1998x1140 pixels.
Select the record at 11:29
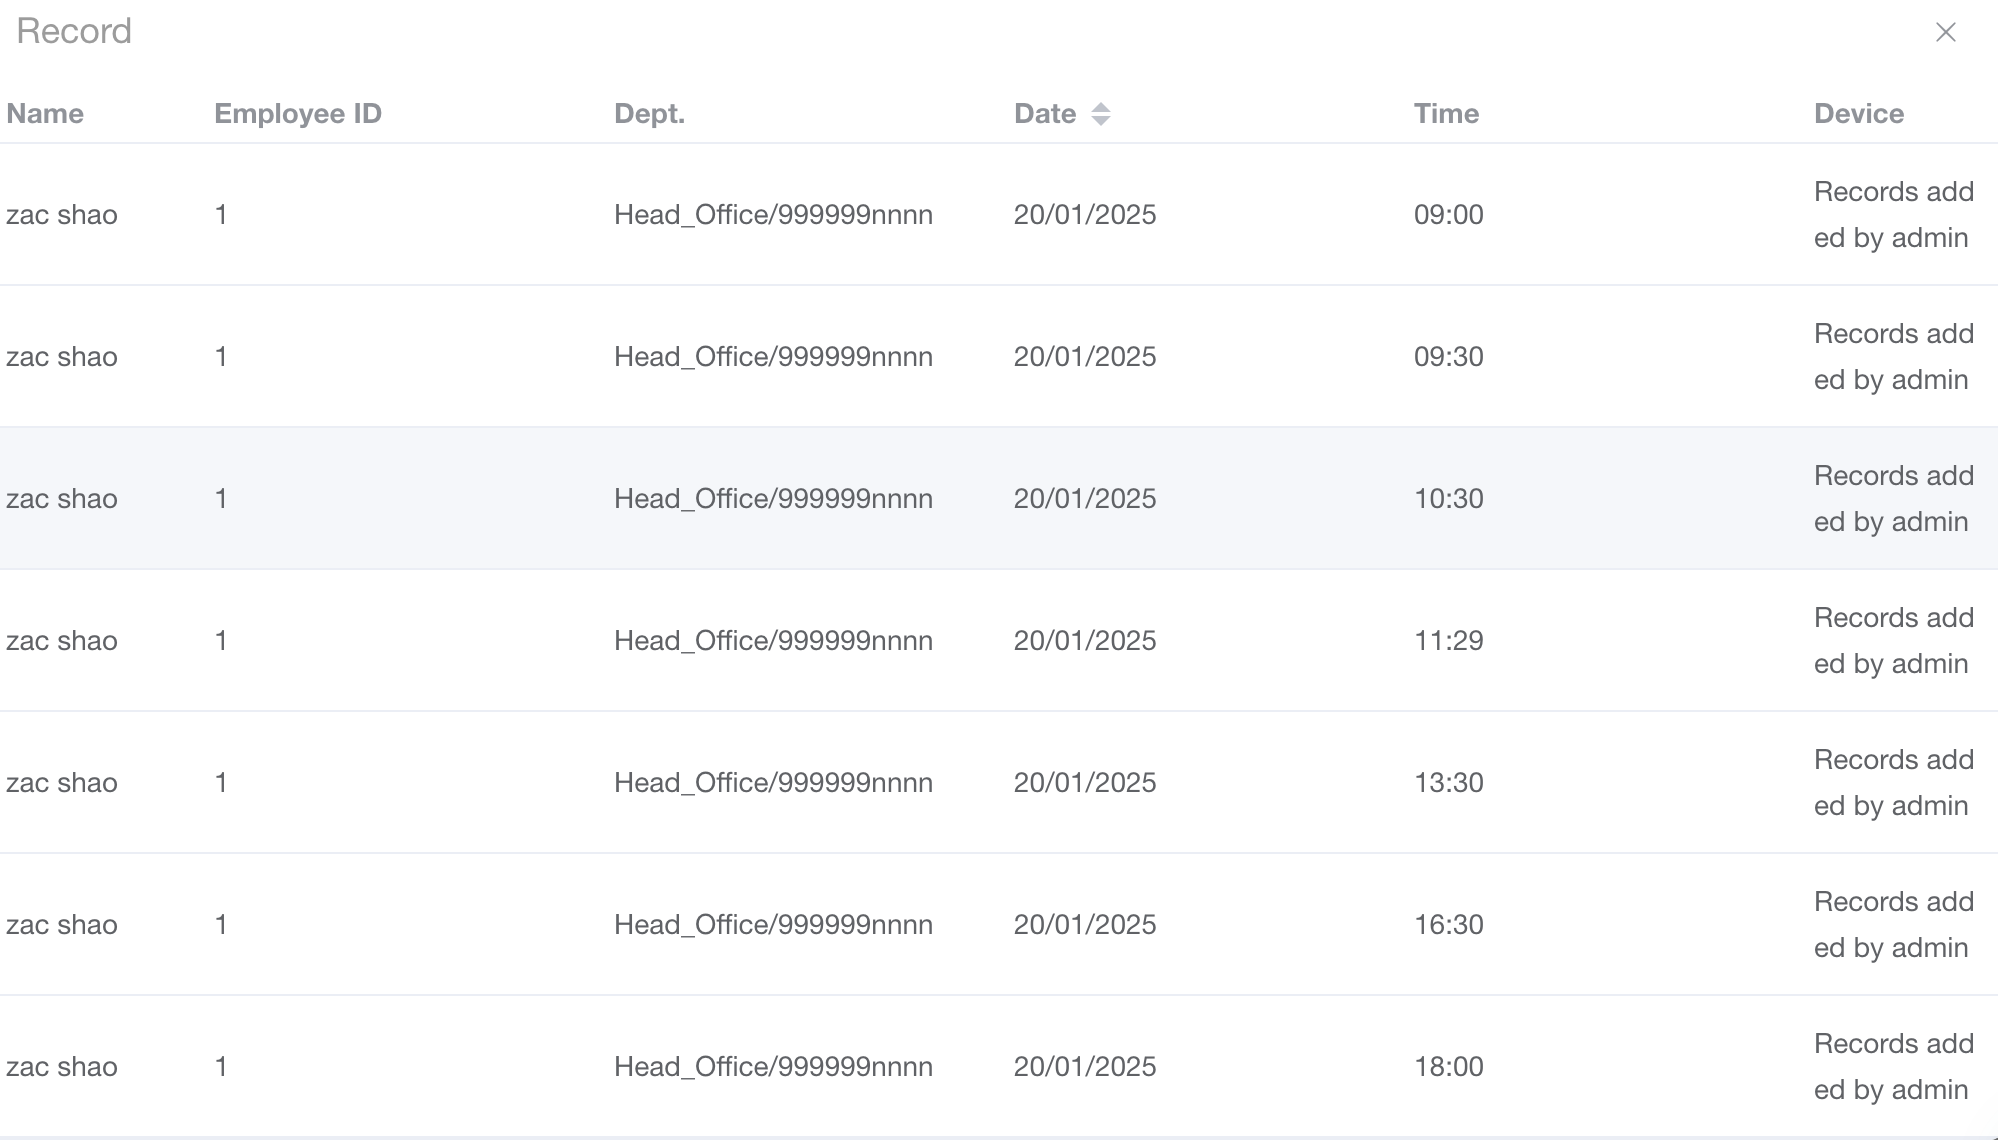pos(1448,641)
